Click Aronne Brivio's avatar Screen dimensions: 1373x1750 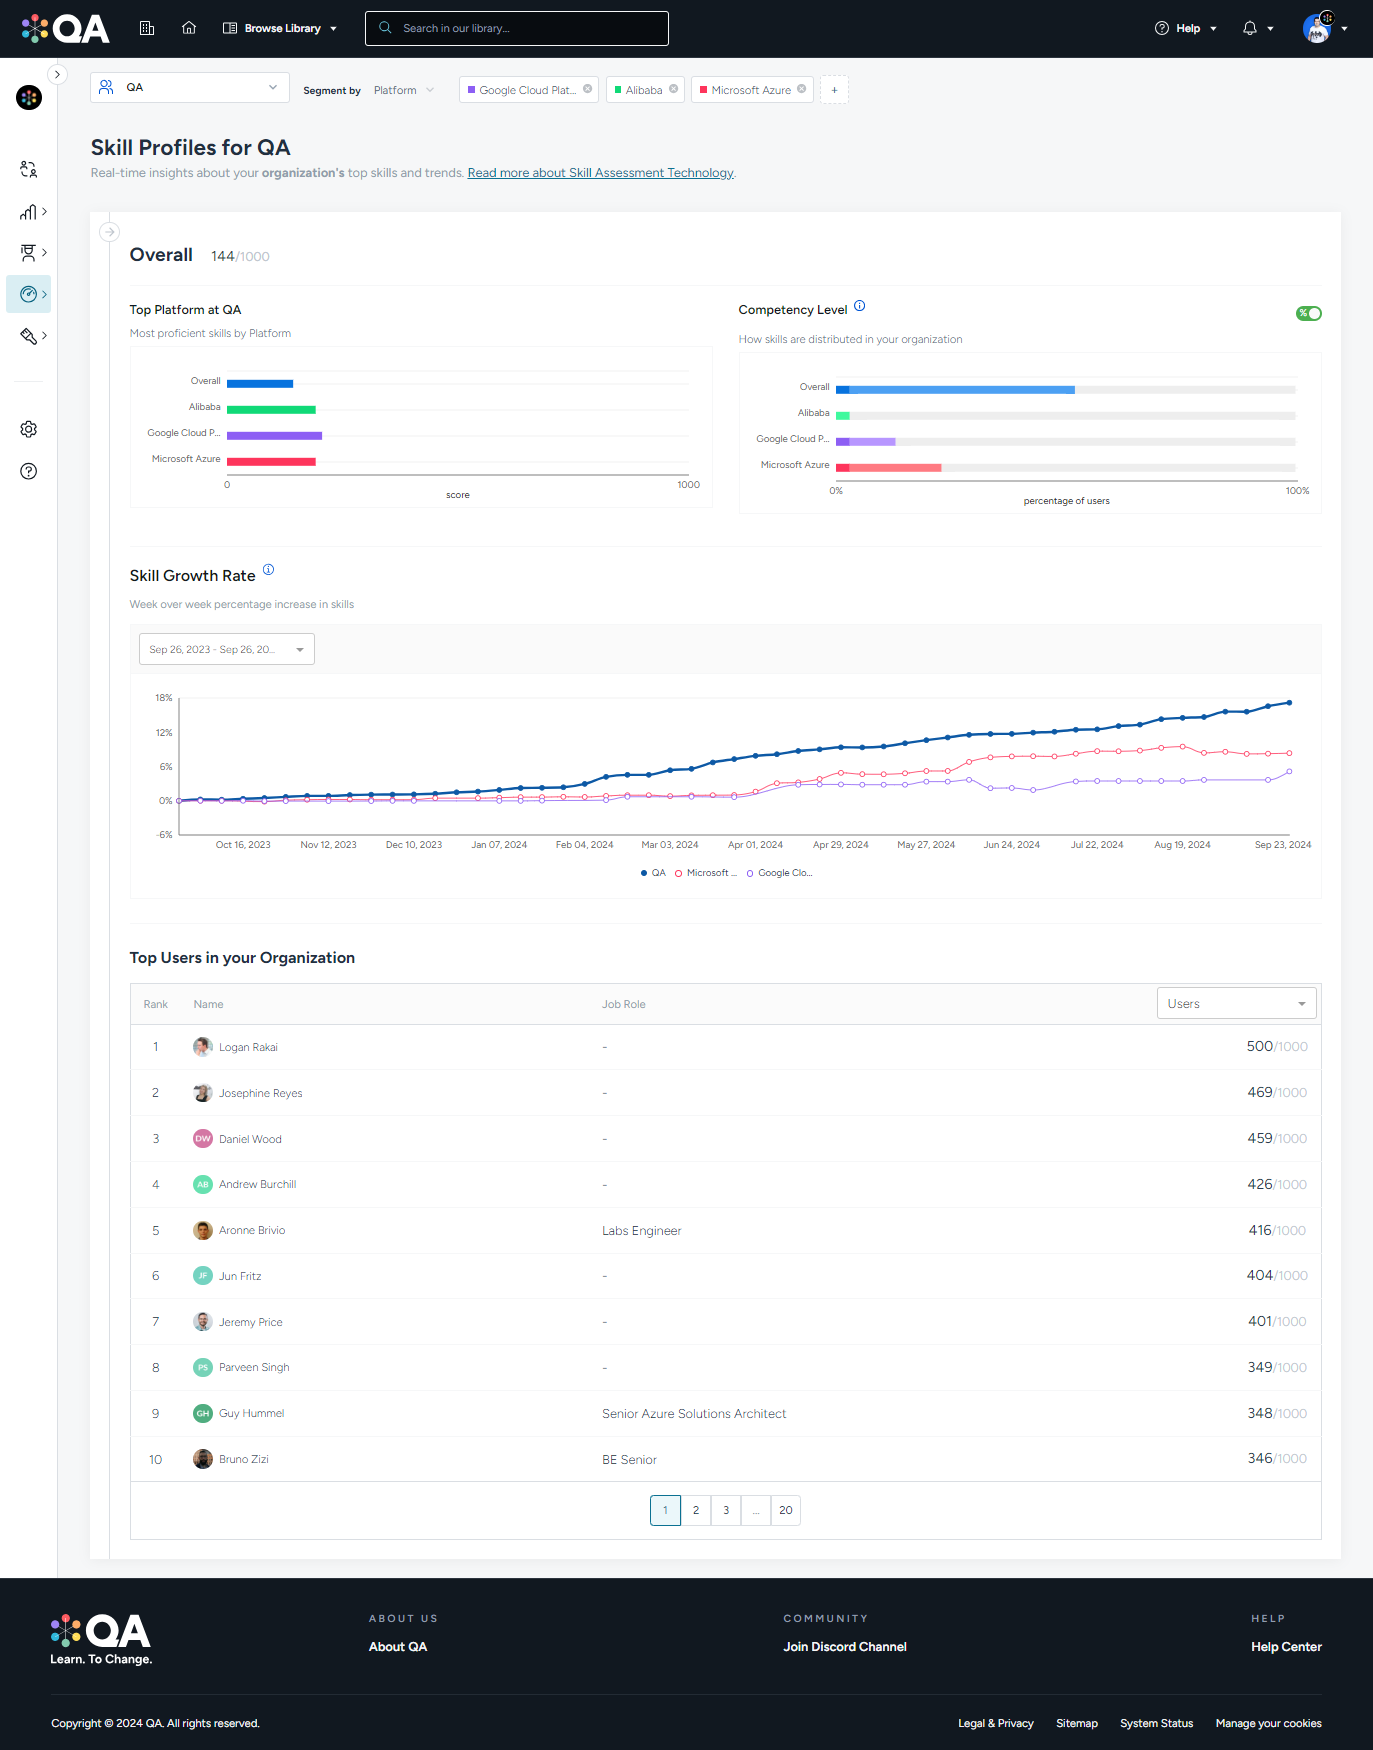tap(203, 1230)
